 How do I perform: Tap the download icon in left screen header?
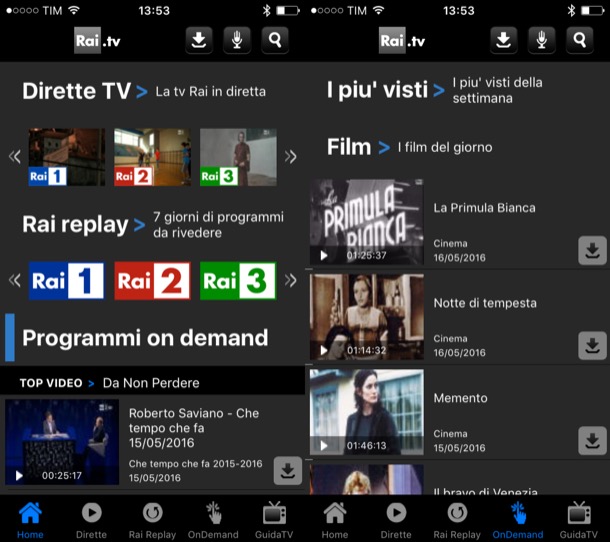199,40
